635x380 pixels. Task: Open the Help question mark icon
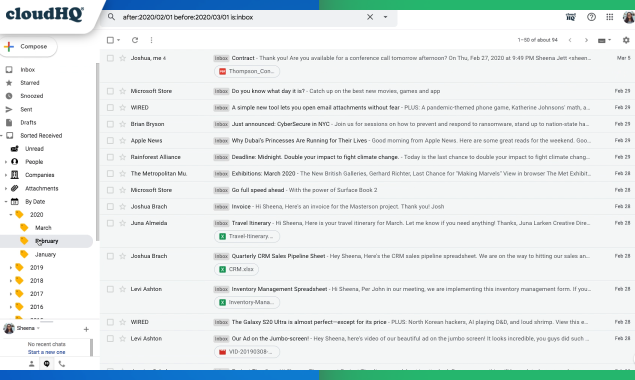[x=591, y=17]
